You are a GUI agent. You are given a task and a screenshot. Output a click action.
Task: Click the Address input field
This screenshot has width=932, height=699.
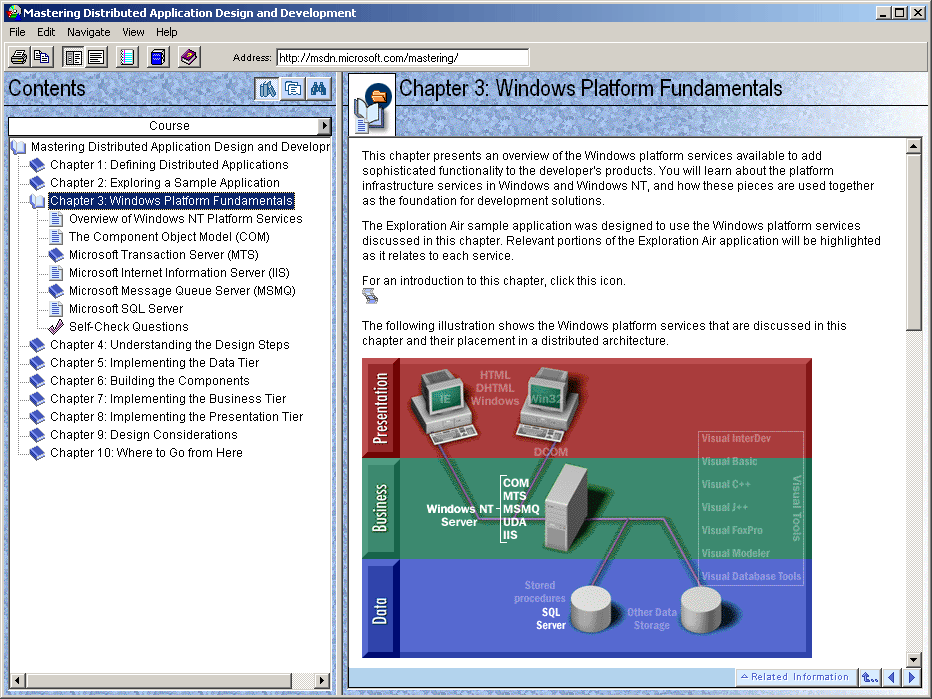402,58
